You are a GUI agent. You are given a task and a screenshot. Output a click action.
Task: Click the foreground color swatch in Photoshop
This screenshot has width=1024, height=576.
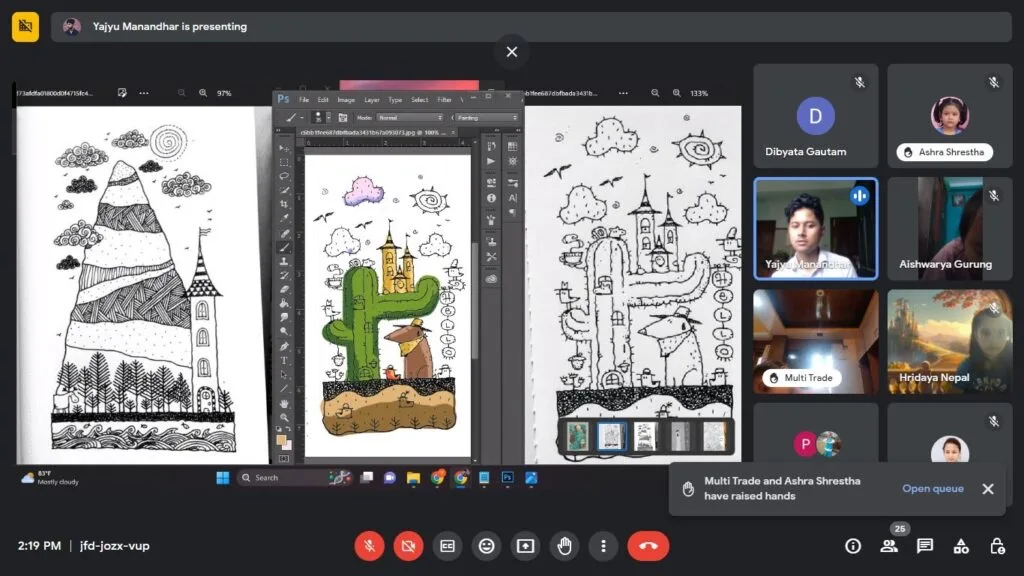(281, 440)
